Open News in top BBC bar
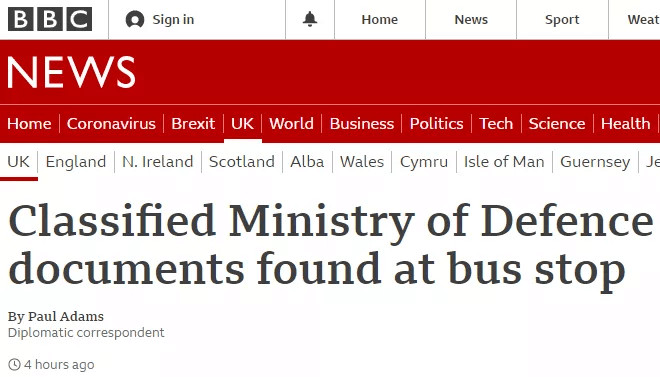 tap(471, 20)
